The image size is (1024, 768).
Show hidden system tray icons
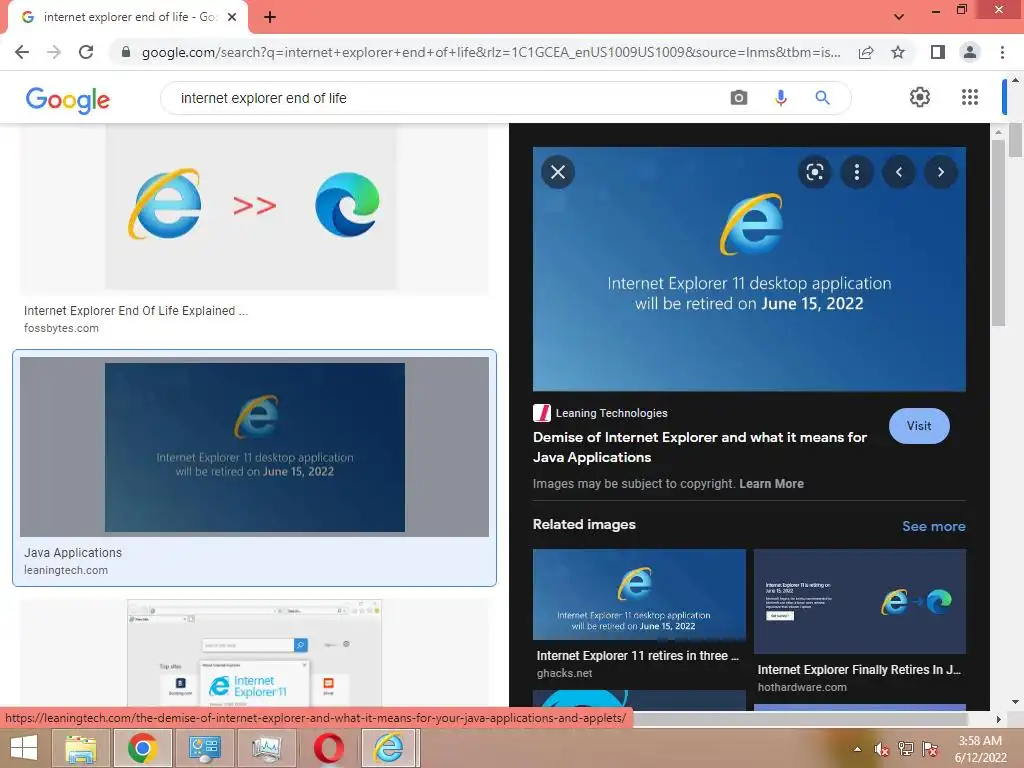coord(857,749)
